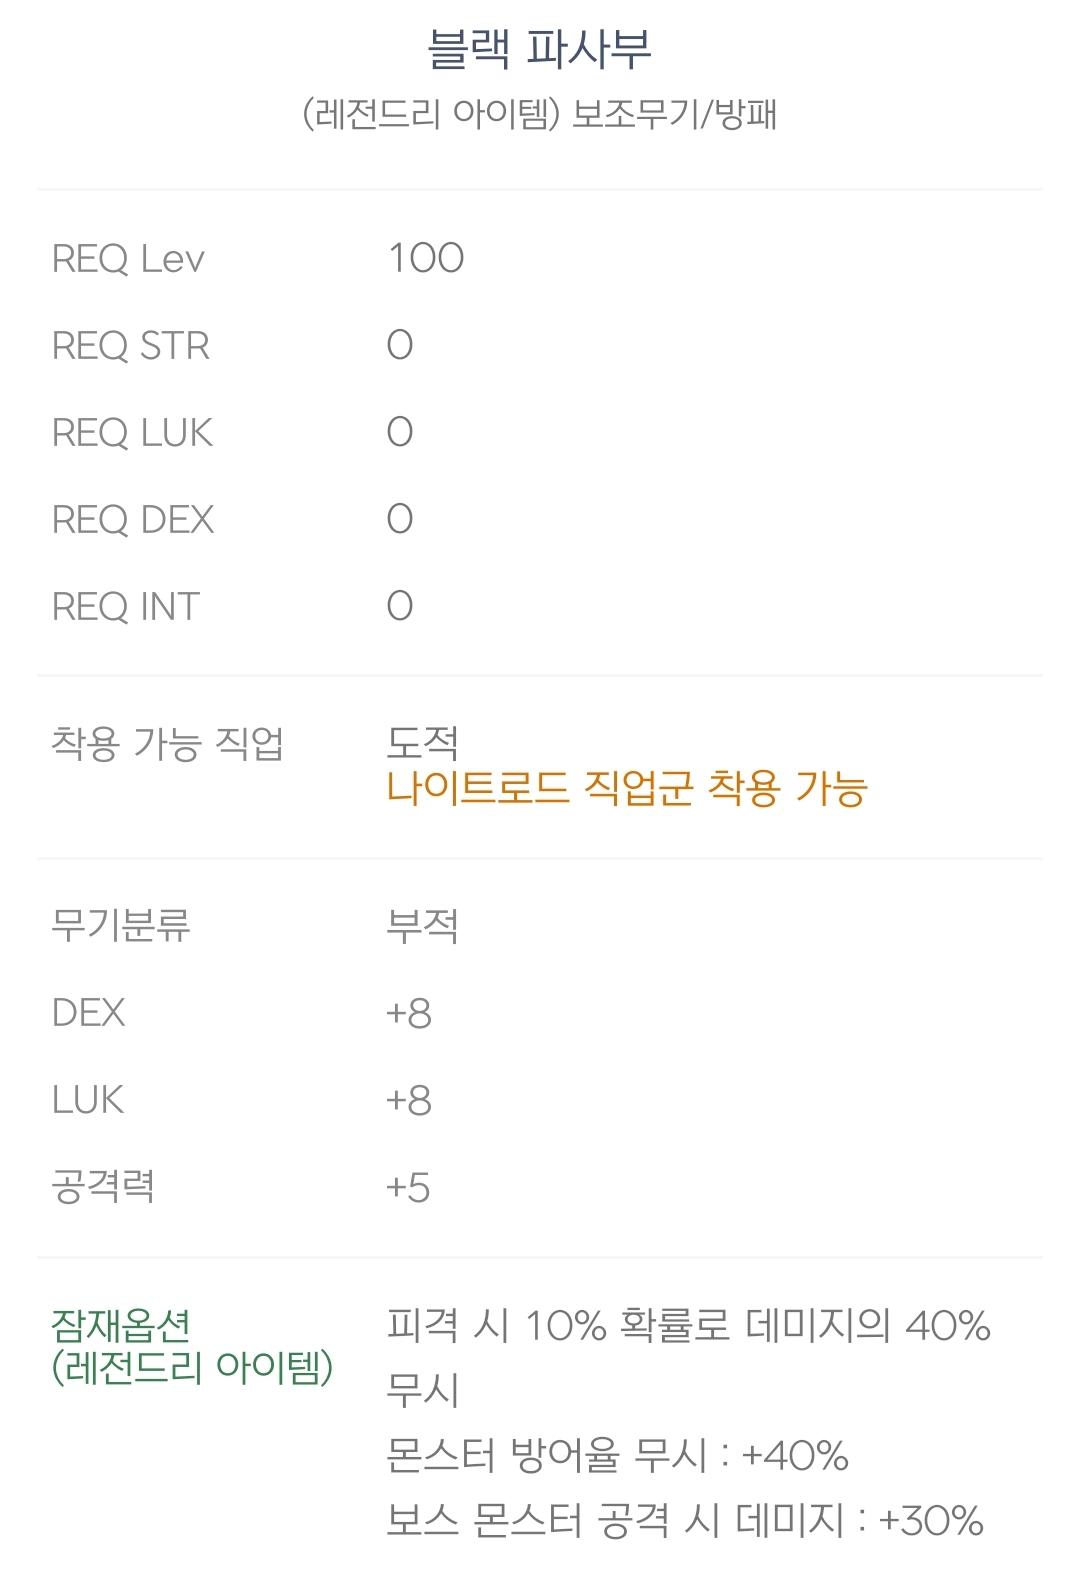
Task: Select the REQ Lev label
Action: tap(128, 259)
